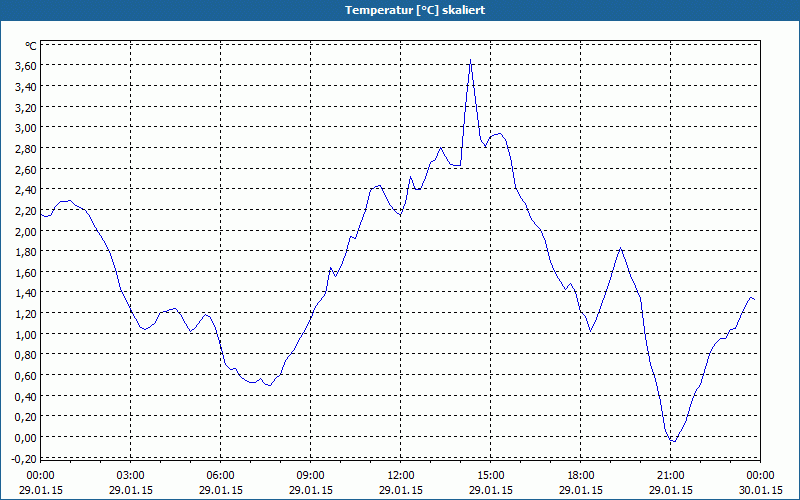Select the 09:00 time label
Viewport: 800px width, 500px height.
click(x=311, y=476)
